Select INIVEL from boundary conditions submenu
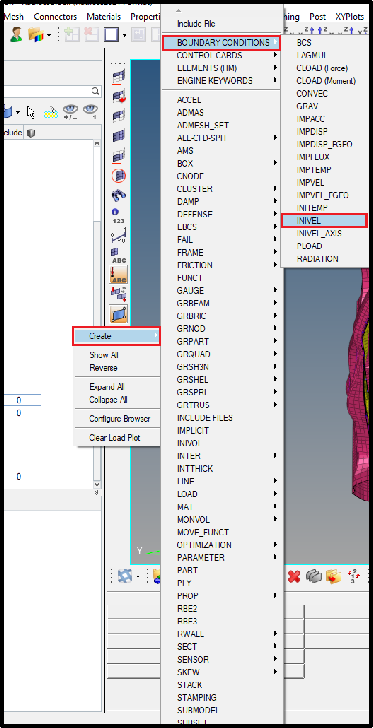The image size is (373, 728). click(x=324, y=221)
